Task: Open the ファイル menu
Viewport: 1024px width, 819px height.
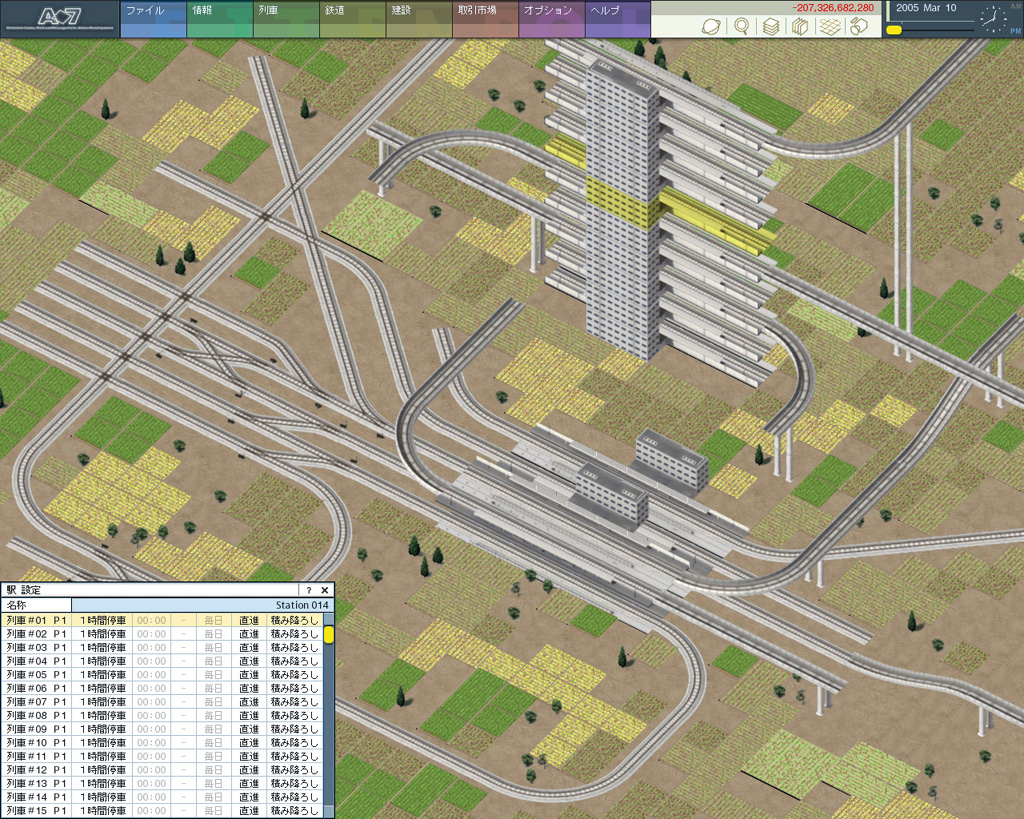Action: pos(153,19)
